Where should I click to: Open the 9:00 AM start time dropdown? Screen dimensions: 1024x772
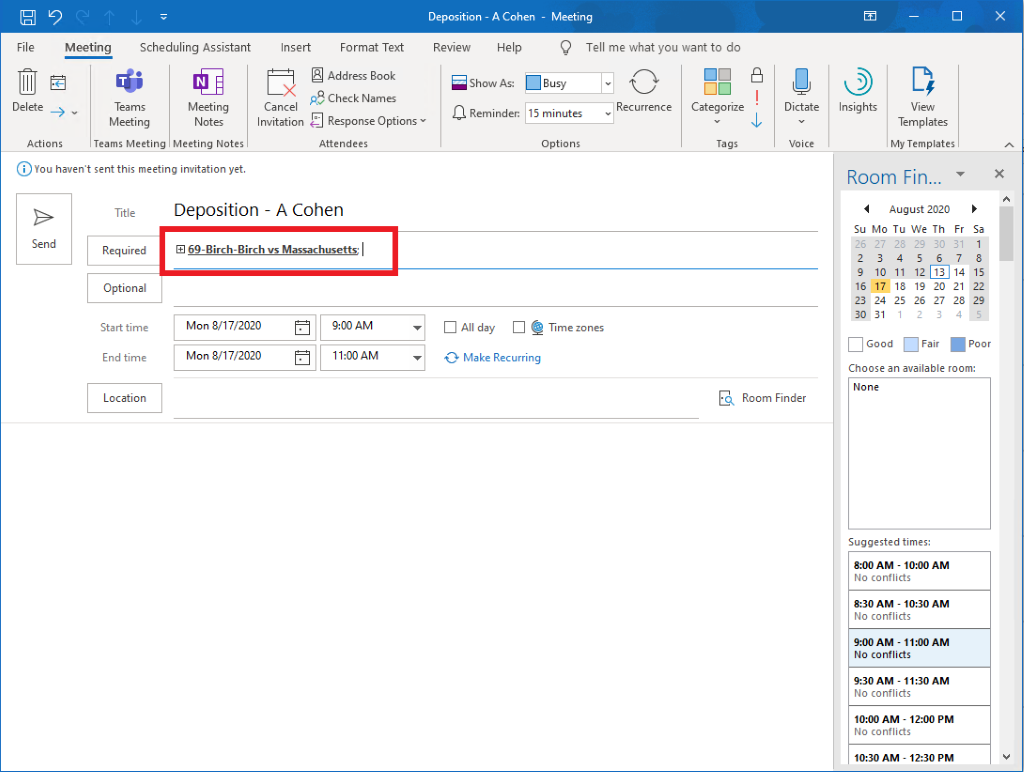[x=417, y=328]
